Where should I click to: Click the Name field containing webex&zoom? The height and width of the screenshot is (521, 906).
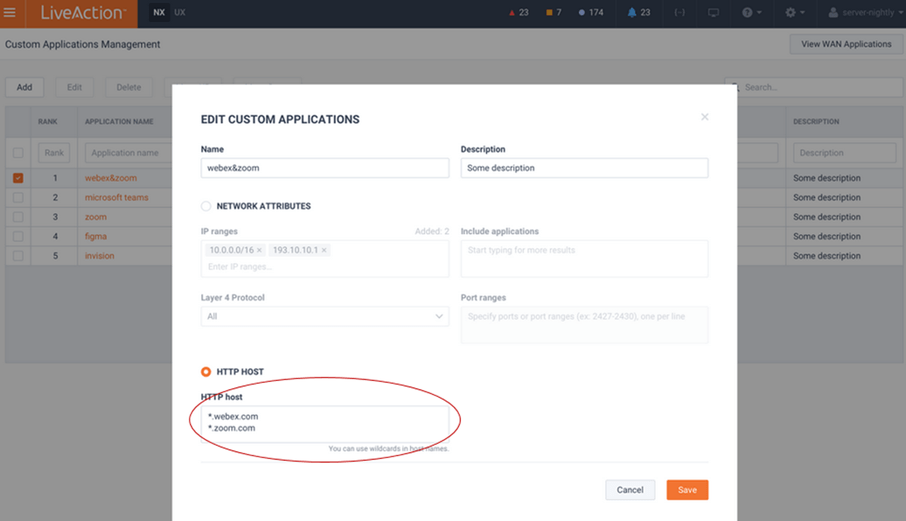point(325,168)
